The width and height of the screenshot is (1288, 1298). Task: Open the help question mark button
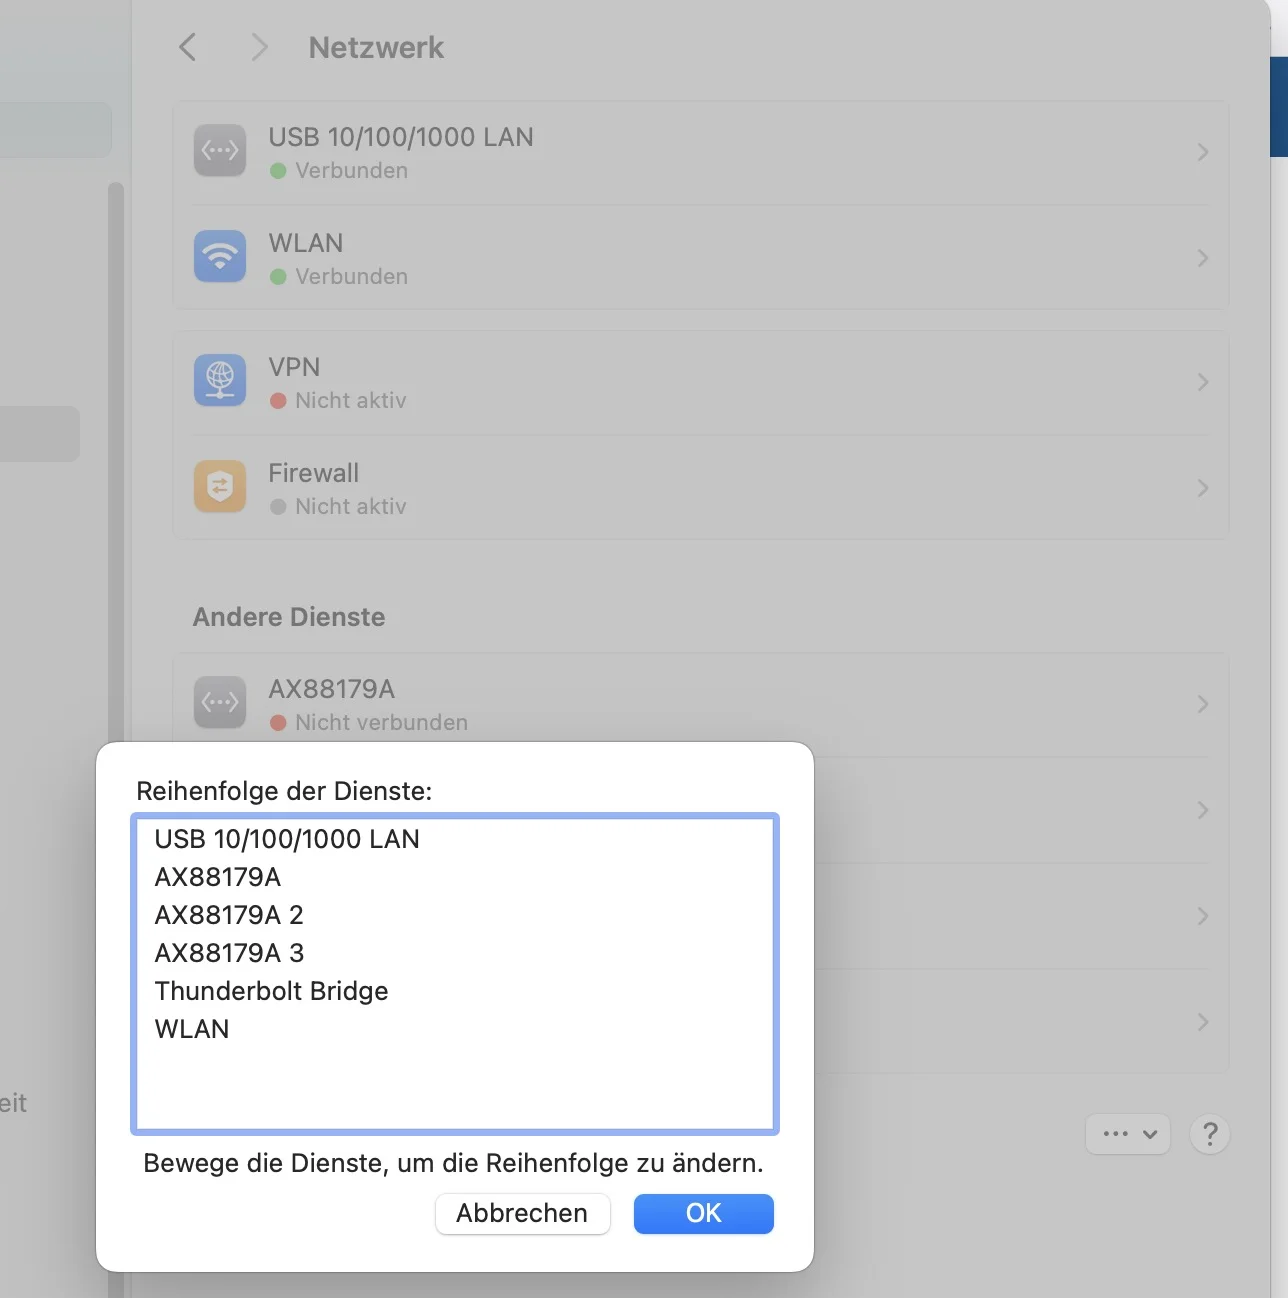tap(1210, 1134)
